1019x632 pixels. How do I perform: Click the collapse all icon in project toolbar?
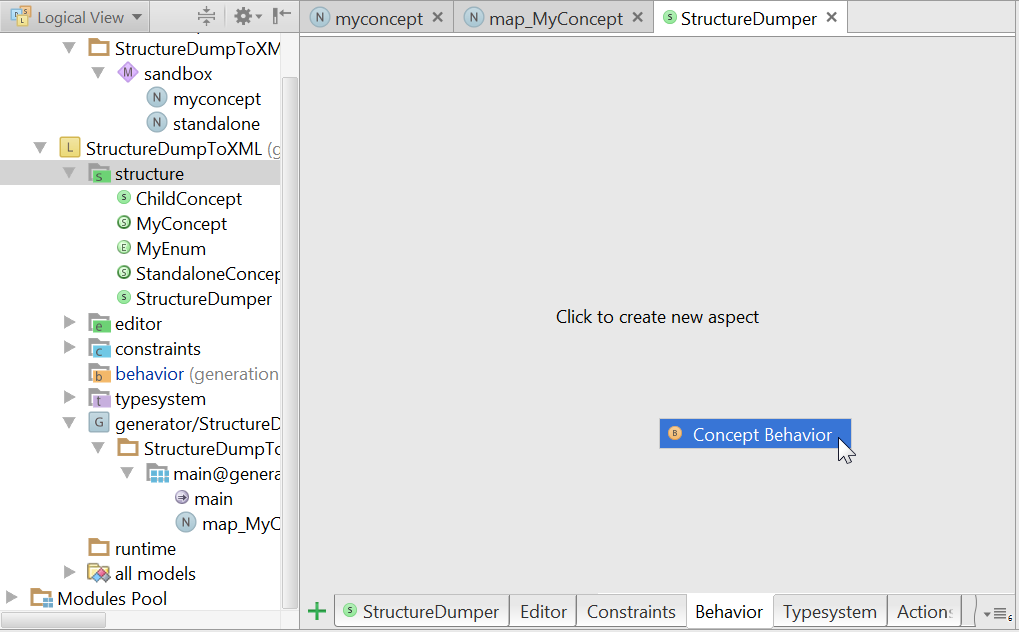coord(206,17)
